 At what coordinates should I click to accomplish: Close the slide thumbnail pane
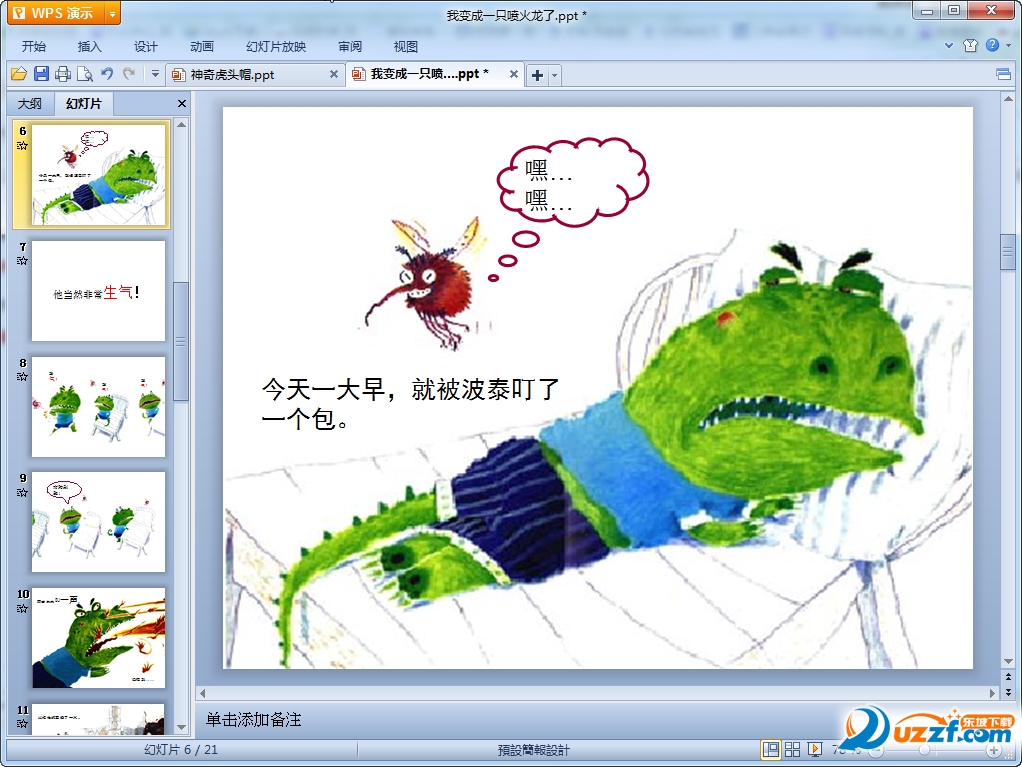point(182,104)
